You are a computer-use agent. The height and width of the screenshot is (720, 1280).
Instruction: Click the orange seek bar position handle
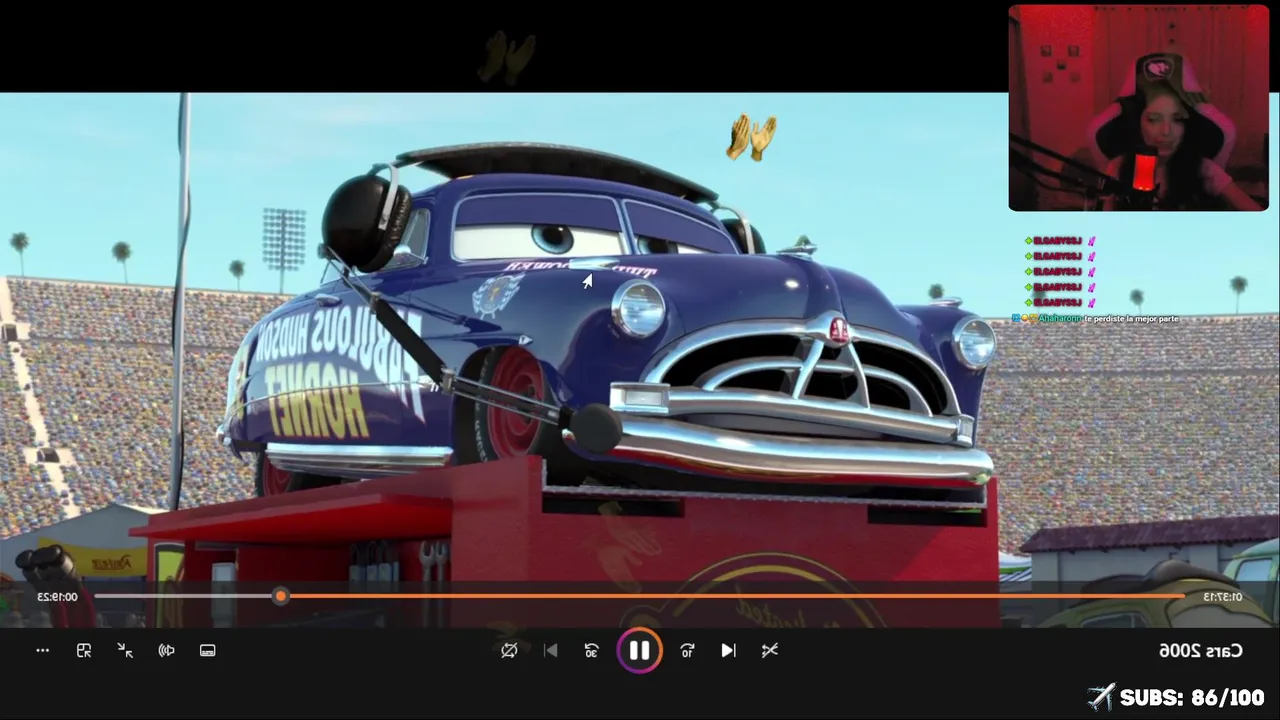(x=281, y=596)
